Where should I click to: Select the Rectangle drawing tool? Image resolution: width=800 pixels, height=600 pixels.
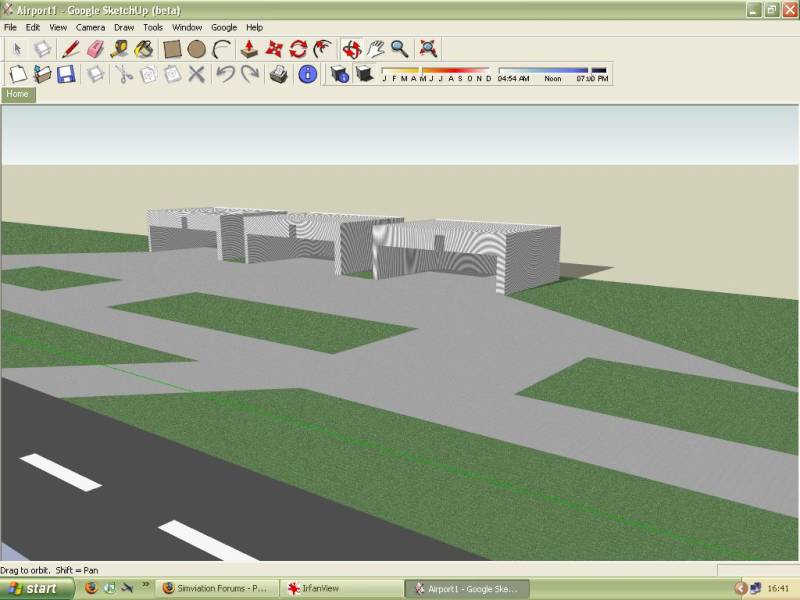[x=172, y=48]
